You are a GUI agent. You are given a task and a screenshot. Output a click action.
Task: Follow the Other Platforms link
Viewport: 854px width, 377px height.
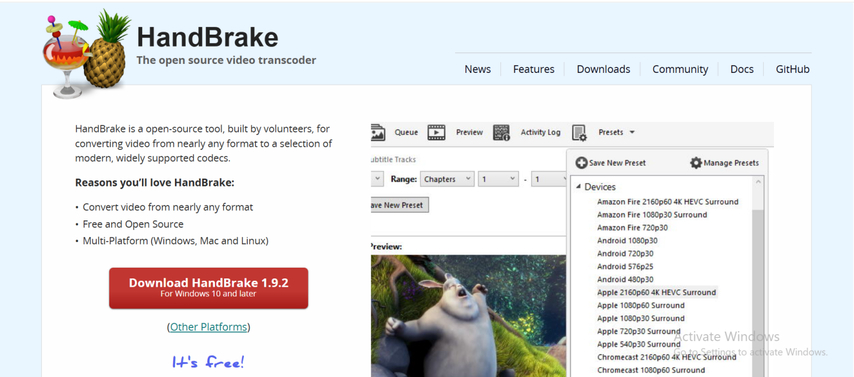tap(209, 327)
